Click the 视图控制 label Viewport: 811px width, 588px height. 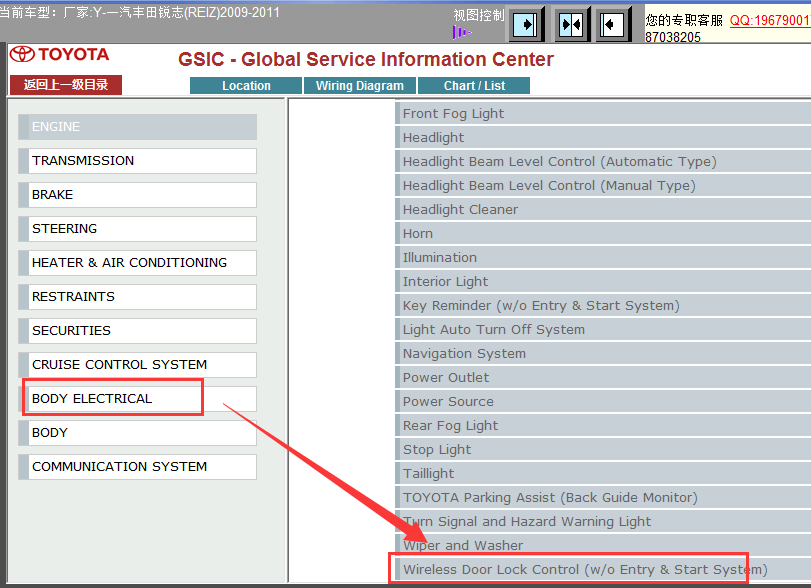pos(478,16)
